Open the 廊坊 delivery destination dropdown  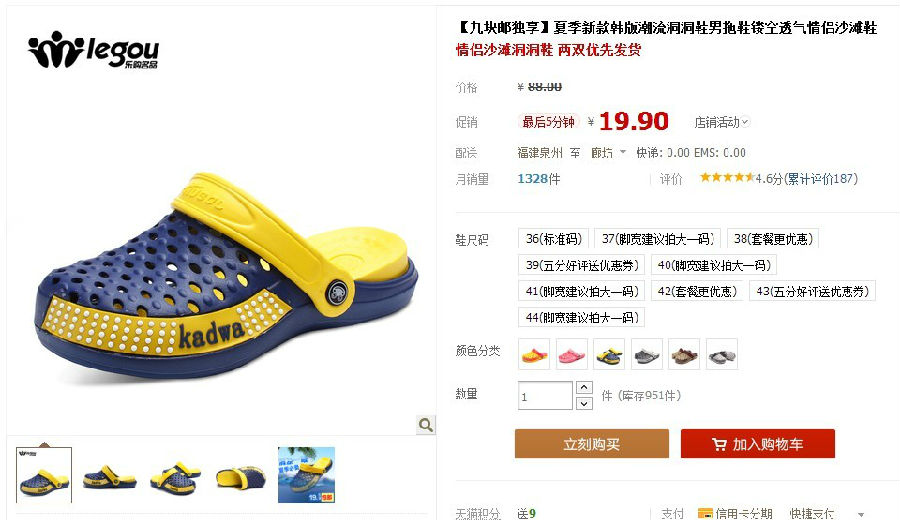tap(608, 153)
